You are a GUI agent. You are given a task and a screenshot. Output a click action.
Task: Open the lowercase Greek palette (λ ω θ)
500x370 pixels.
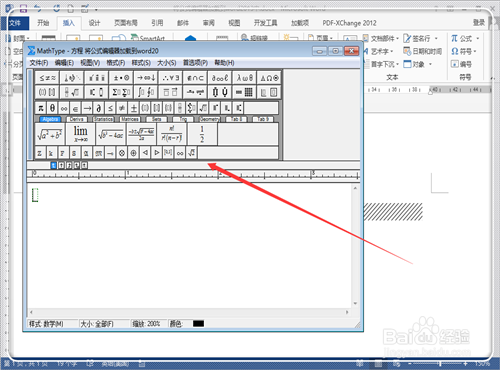click(245, 78)
